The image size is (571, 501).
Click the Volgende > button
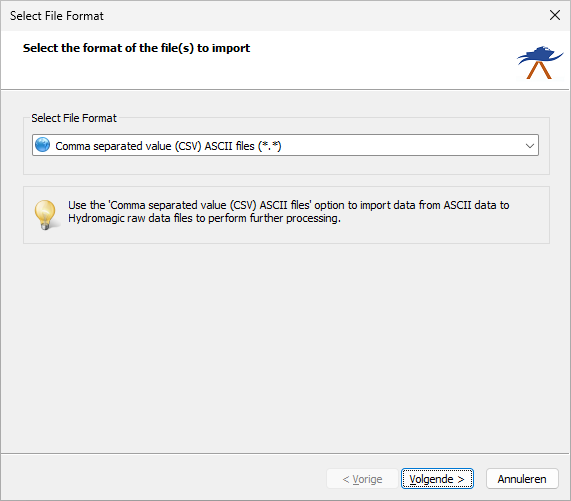click(x=437, y=479)
